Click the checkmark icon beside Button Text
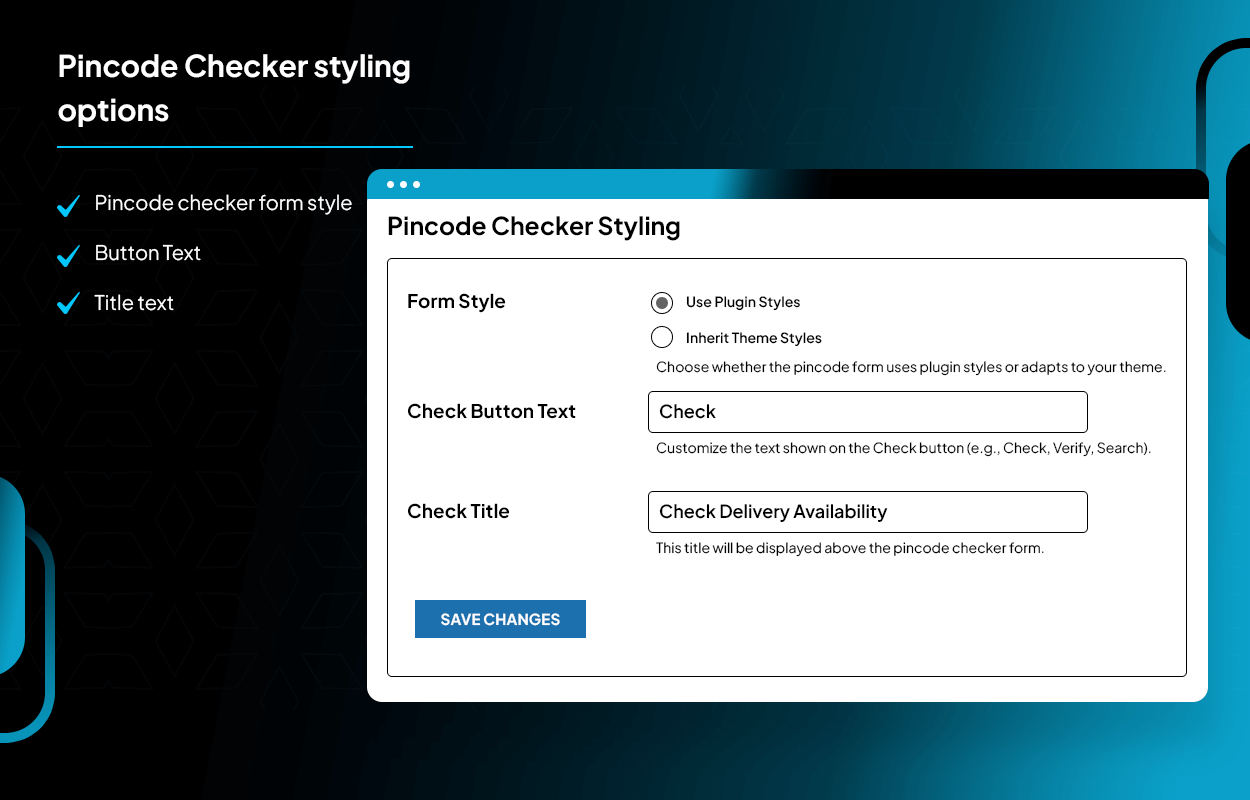 click(x=68, y=256)
